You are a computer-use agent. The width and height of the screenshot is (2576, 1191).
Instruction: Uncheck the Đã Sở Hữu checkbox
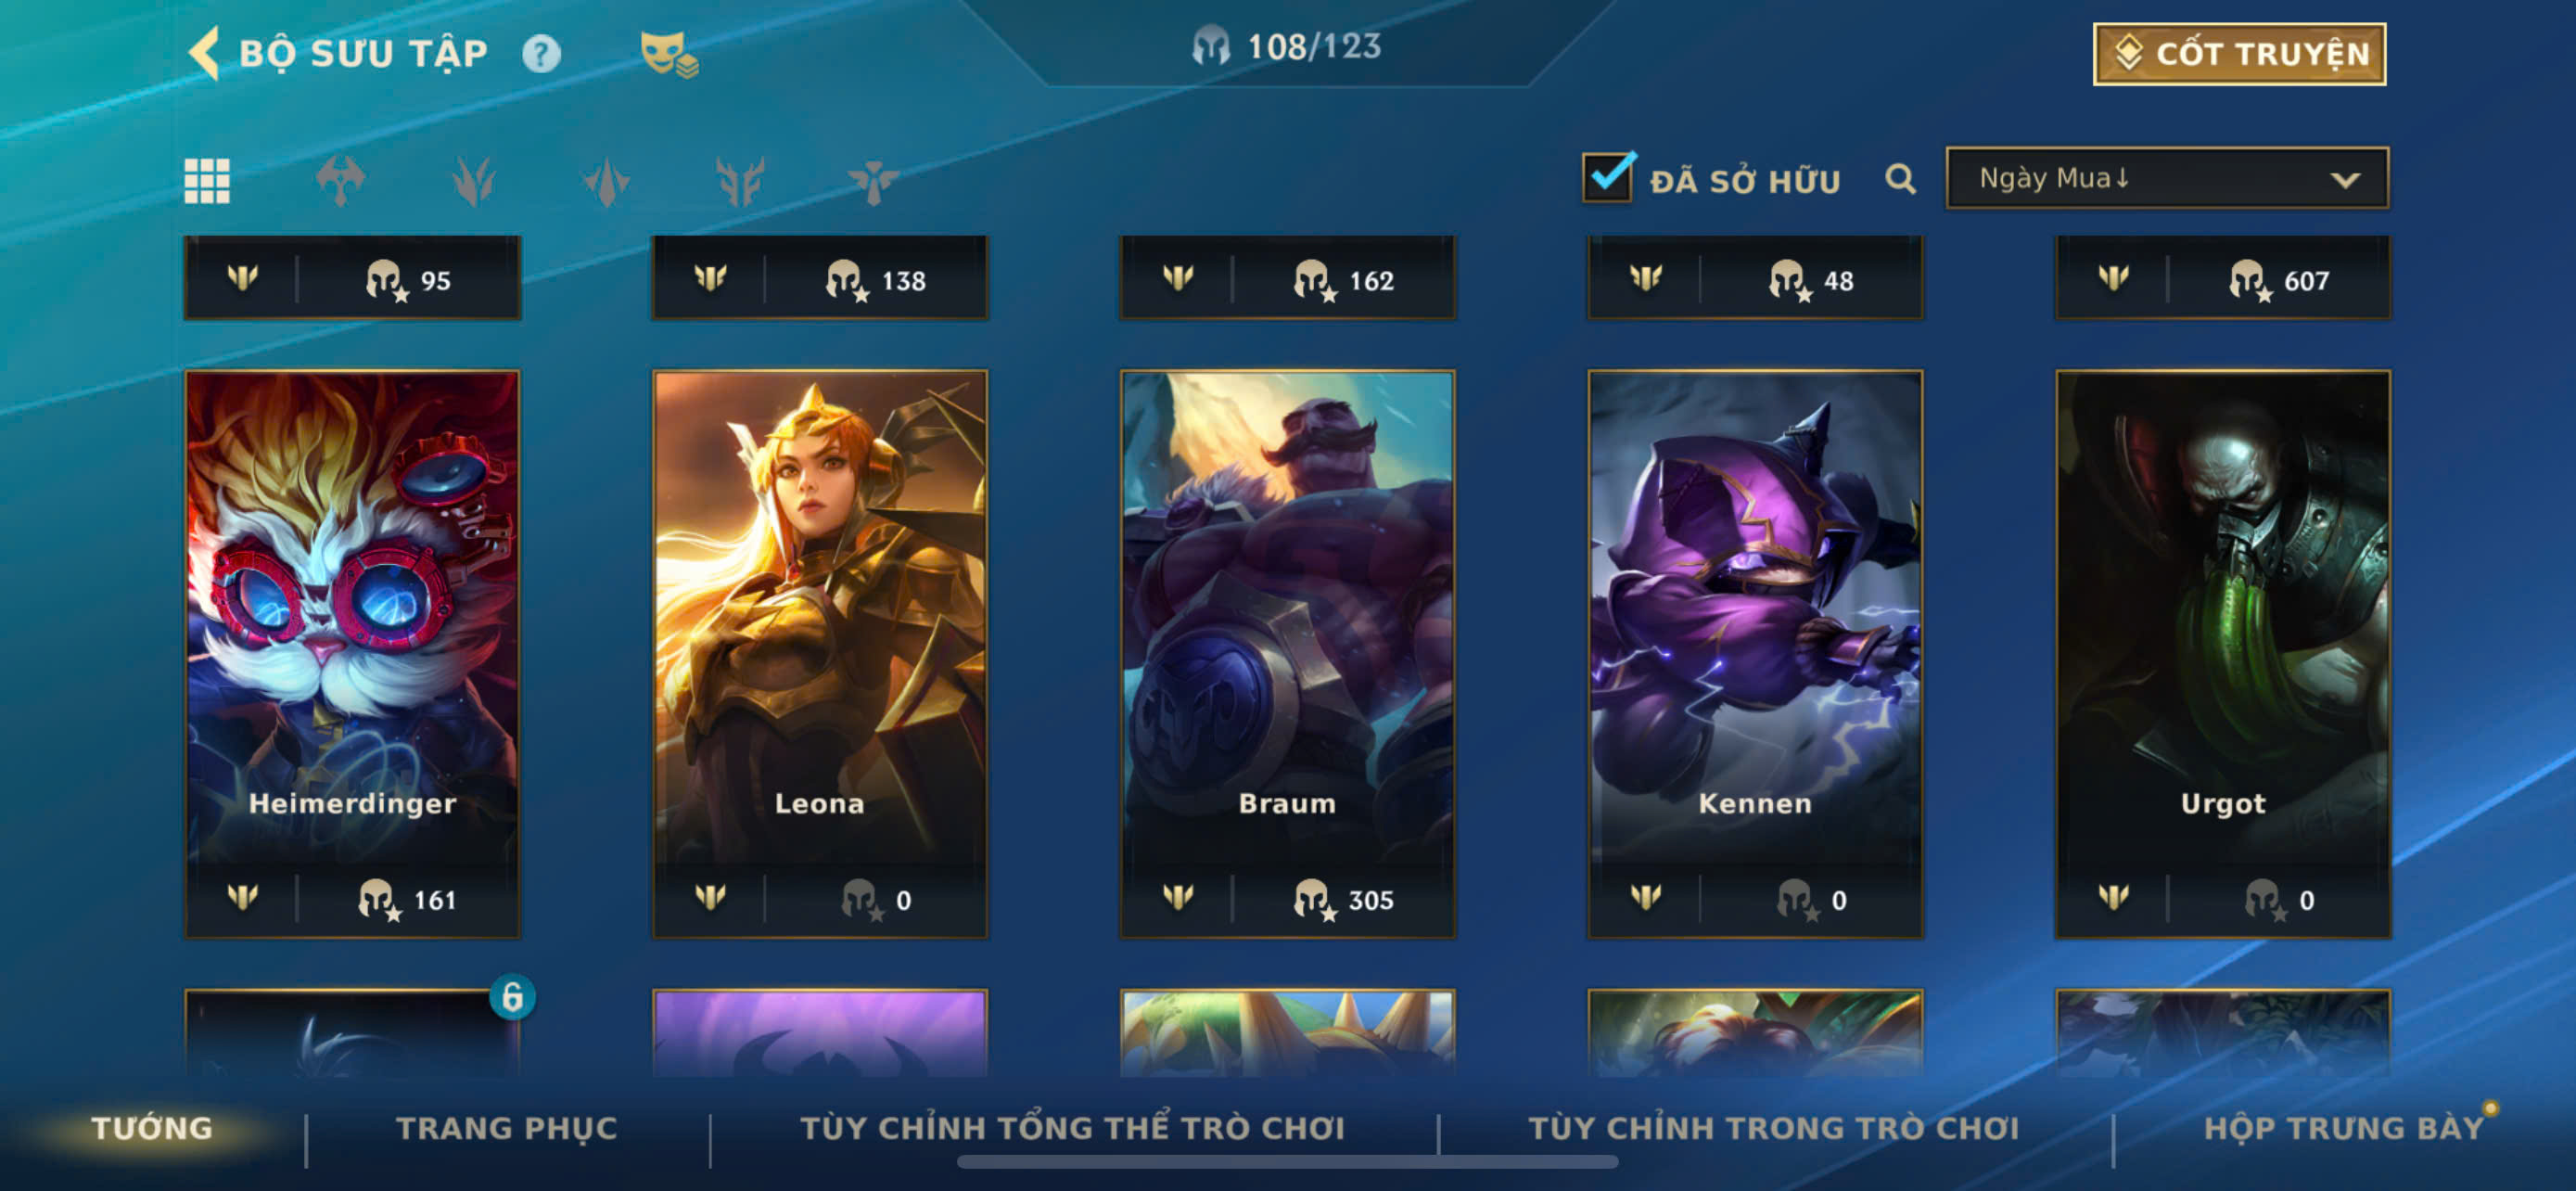[1608, 177]
